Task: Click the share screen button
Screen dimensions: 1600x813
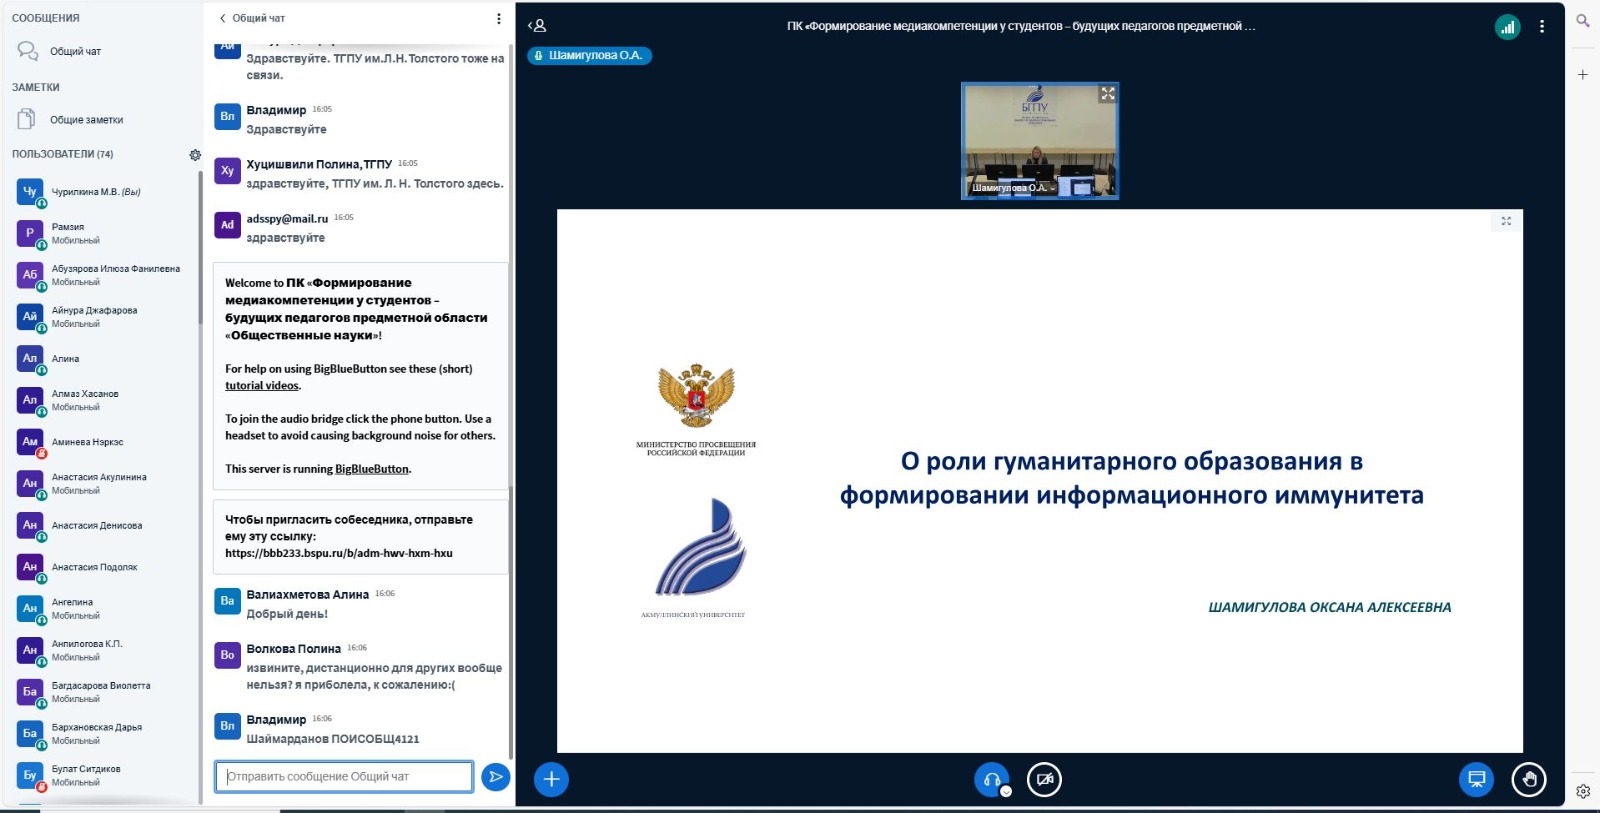Action: tap(1476, 779)
